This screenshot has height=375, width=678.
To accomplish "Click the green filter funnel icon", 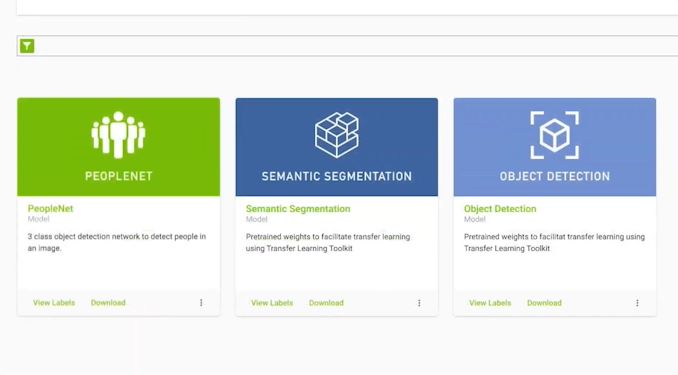I will (x=27, y=46).
